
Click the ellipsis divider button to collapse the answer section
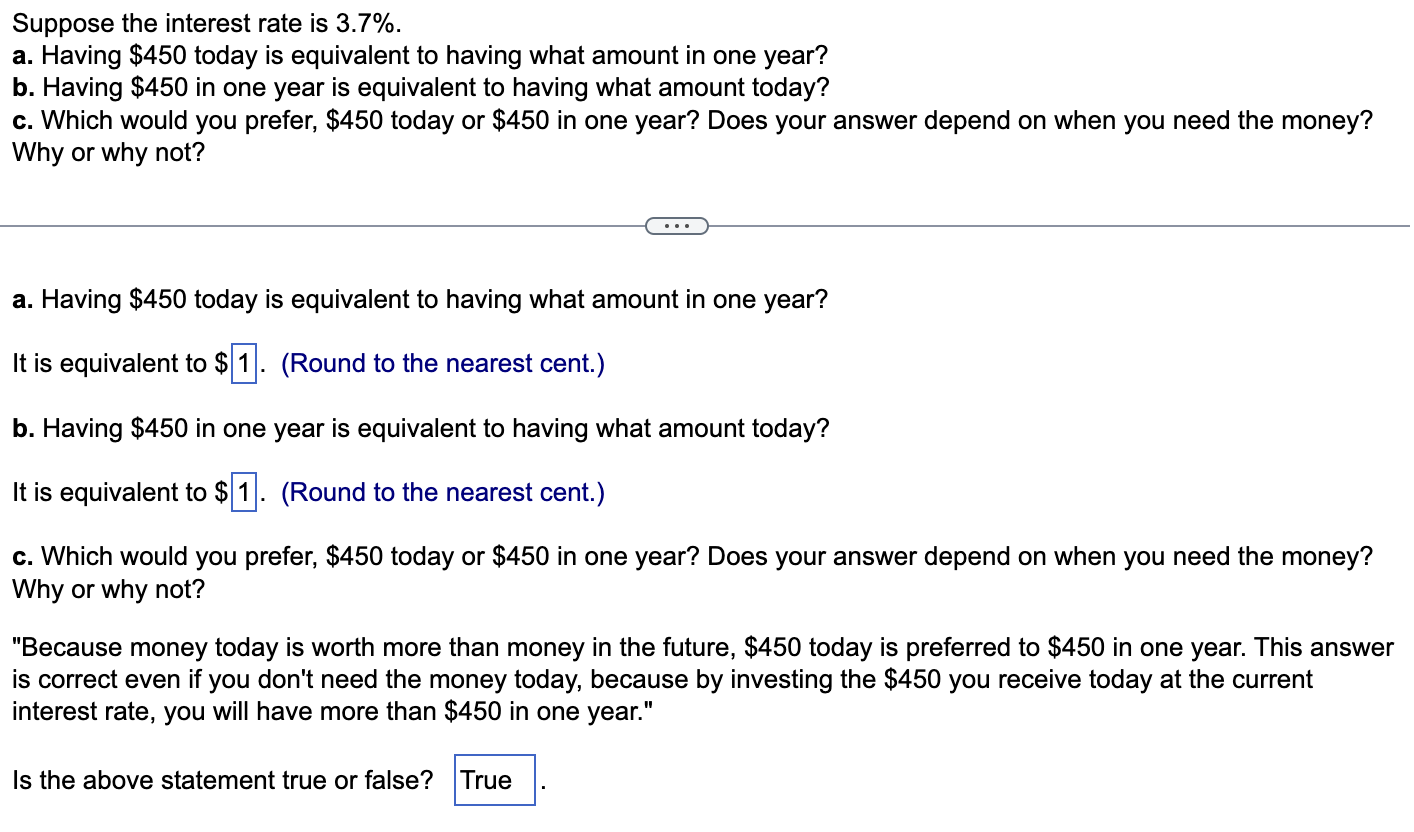tap(677, 226)
